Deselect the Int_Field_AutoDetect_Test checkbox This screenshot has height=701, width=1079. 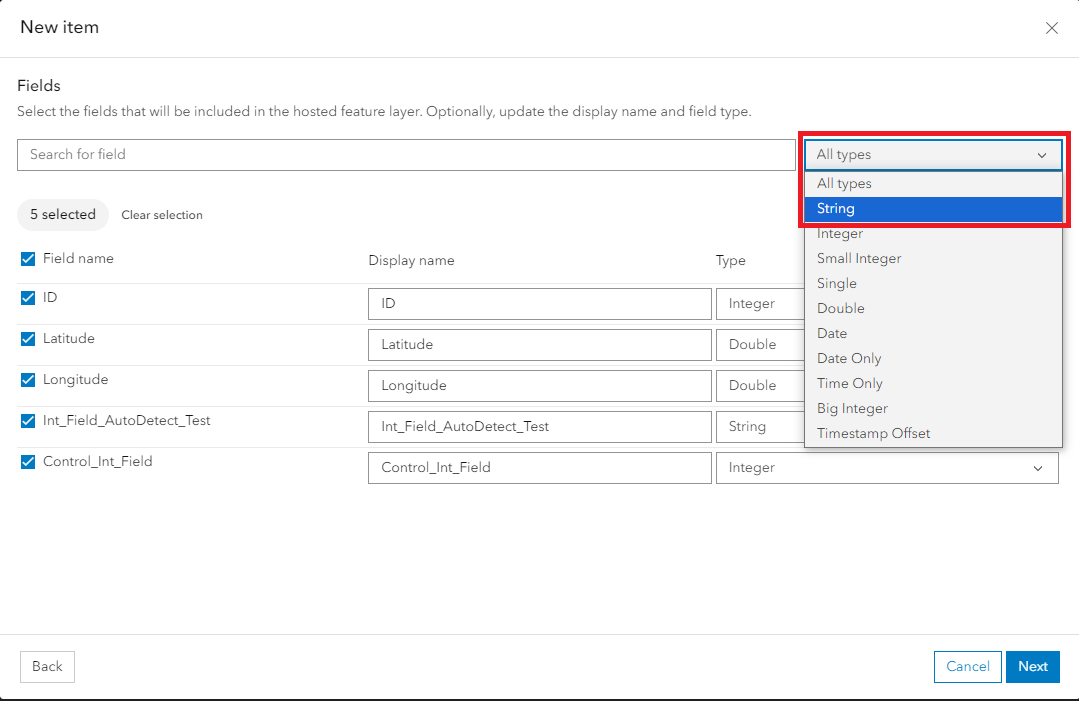(28, 421)
